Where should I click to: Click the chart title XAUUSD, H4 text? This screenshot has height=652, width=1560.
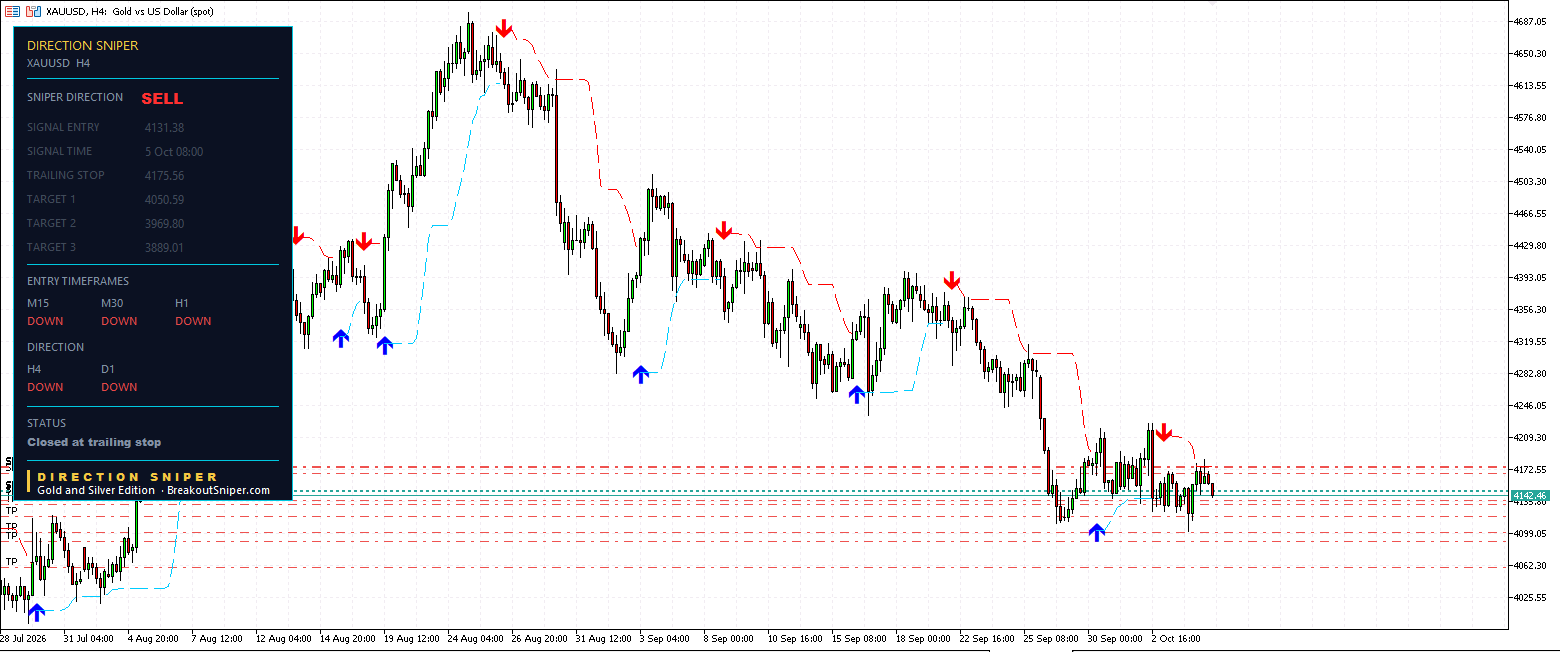tap(75, 10)
